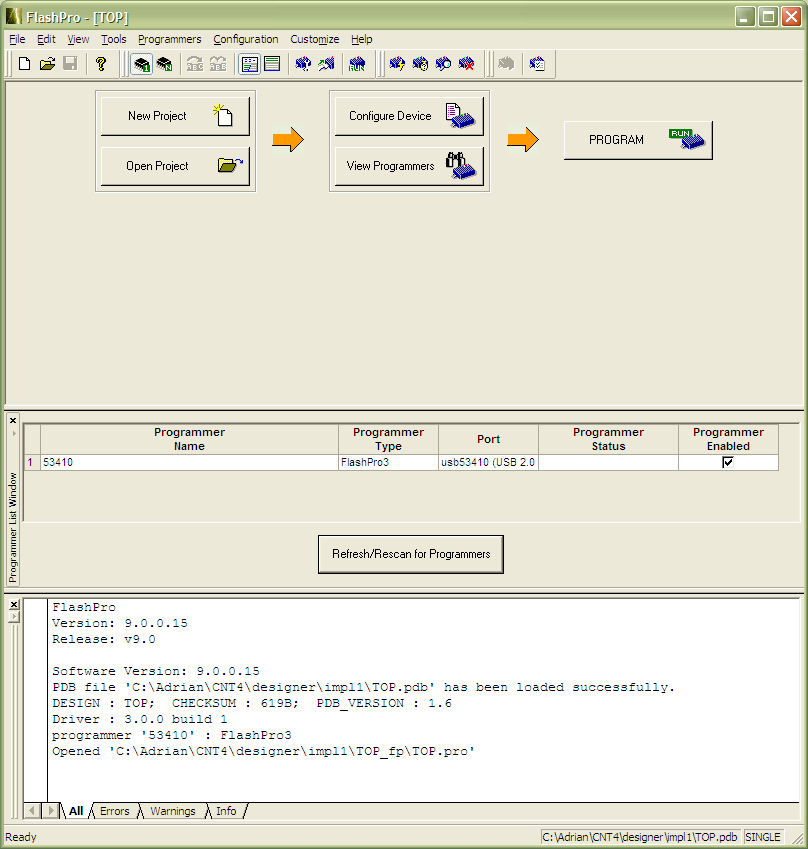Open the Edit menu
This screenshot has height=849, width=808.
tap(46, 39)
